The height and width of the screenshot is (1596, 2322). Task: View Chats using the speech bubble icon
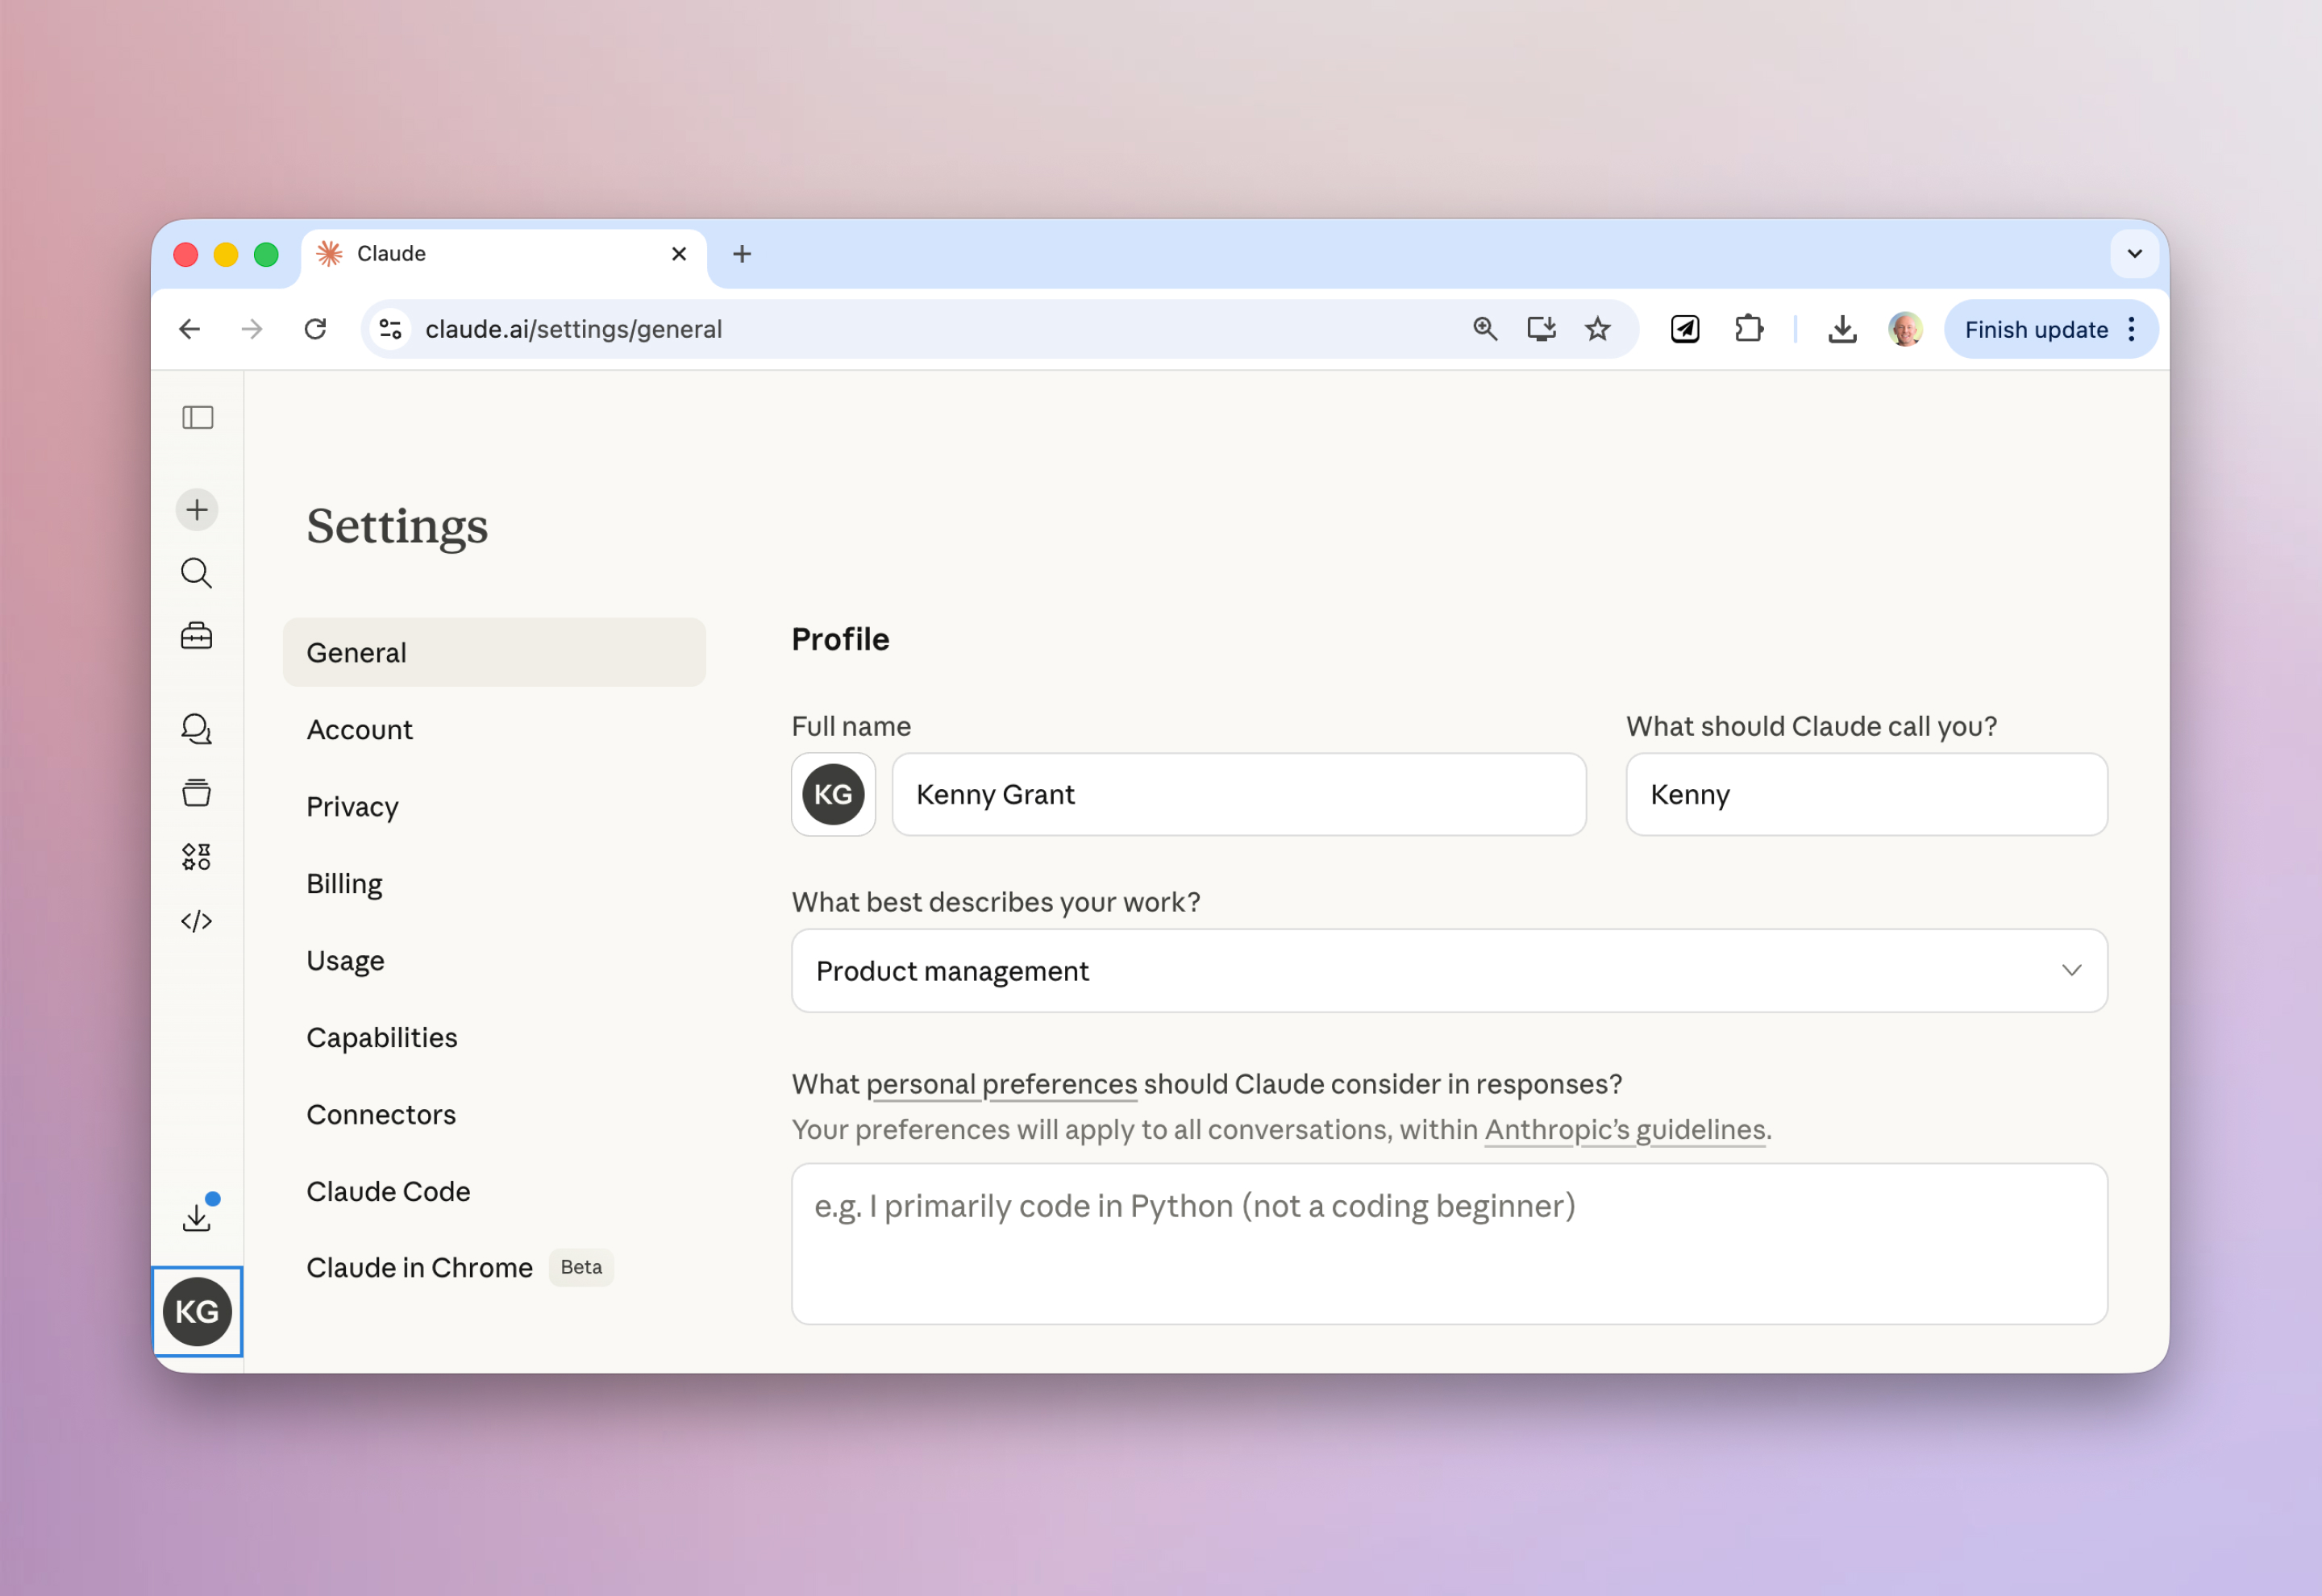click(197, 729)
